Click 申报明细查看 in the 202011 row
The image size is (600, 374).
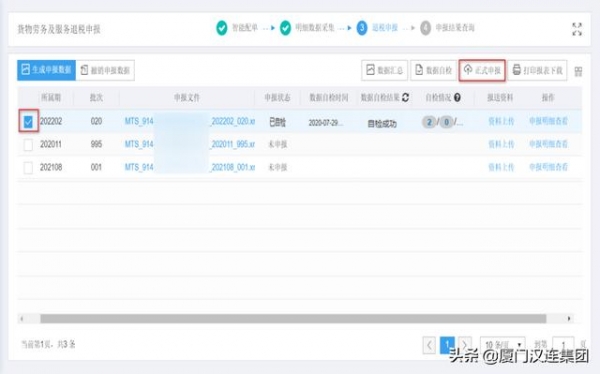coord(548,144)
